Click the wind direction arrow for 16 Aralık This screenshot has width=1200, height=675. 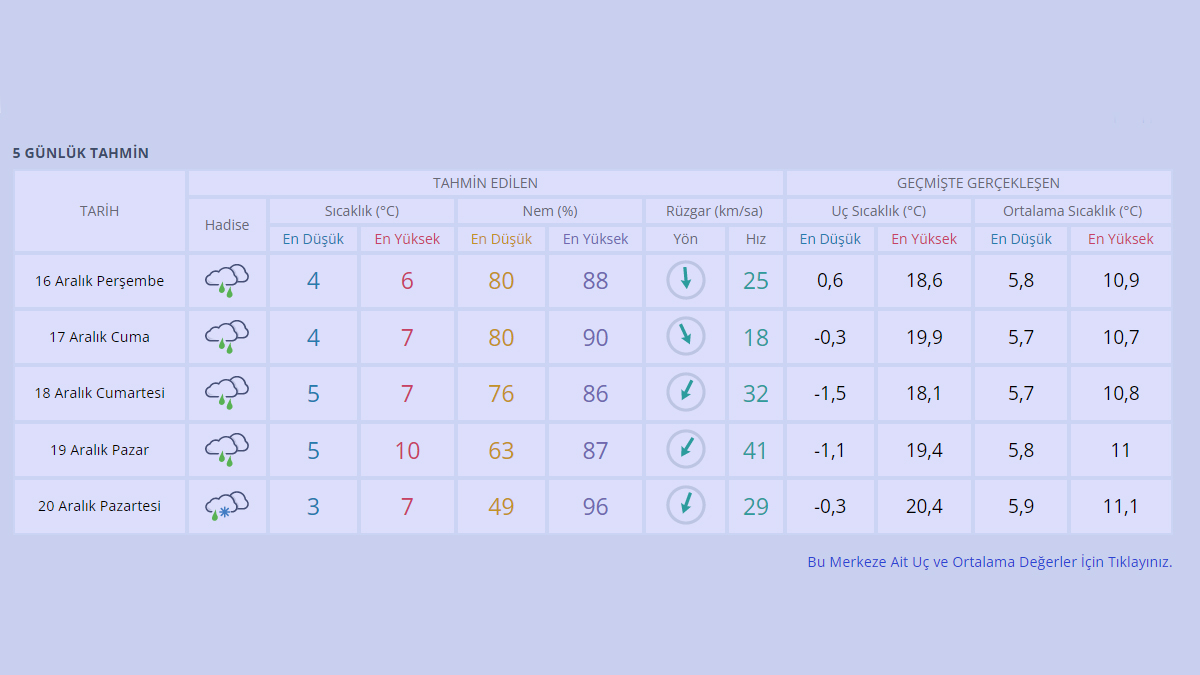686,281
